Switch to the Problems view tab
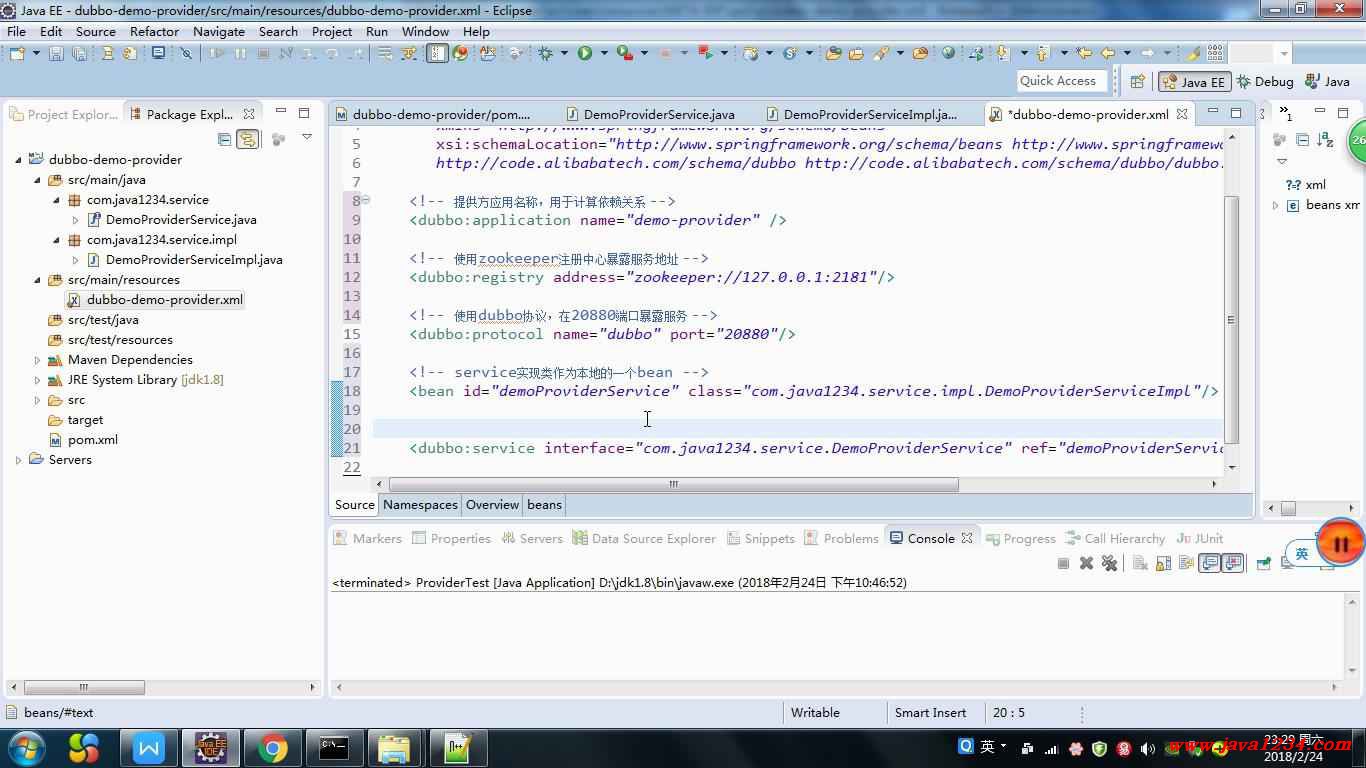Image resolution: width=1366 pixels, height=768 pixels. click(841, 538)
